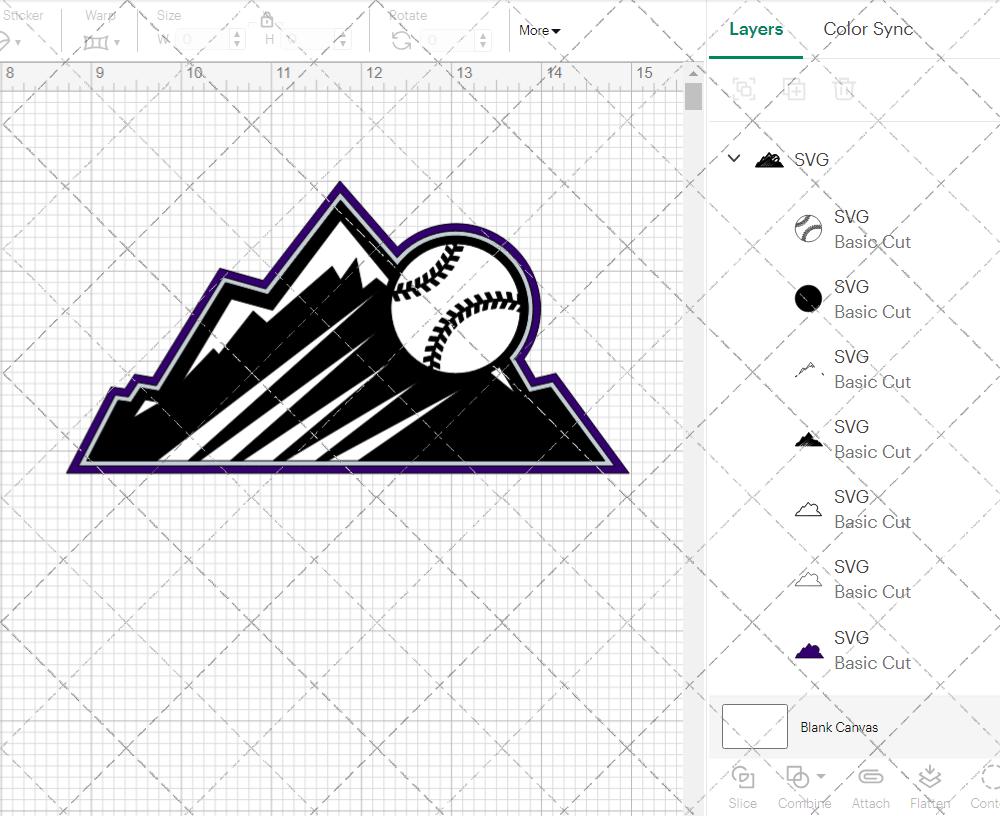Click the canvas scroll up arrow
This screenshot has width=1000, height=816.
(693, 74)
